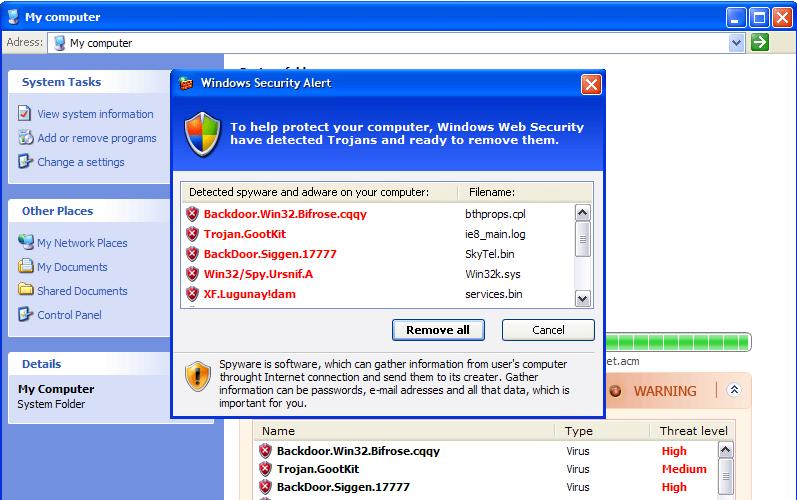Click the Change a settings icon

(25, 161)
